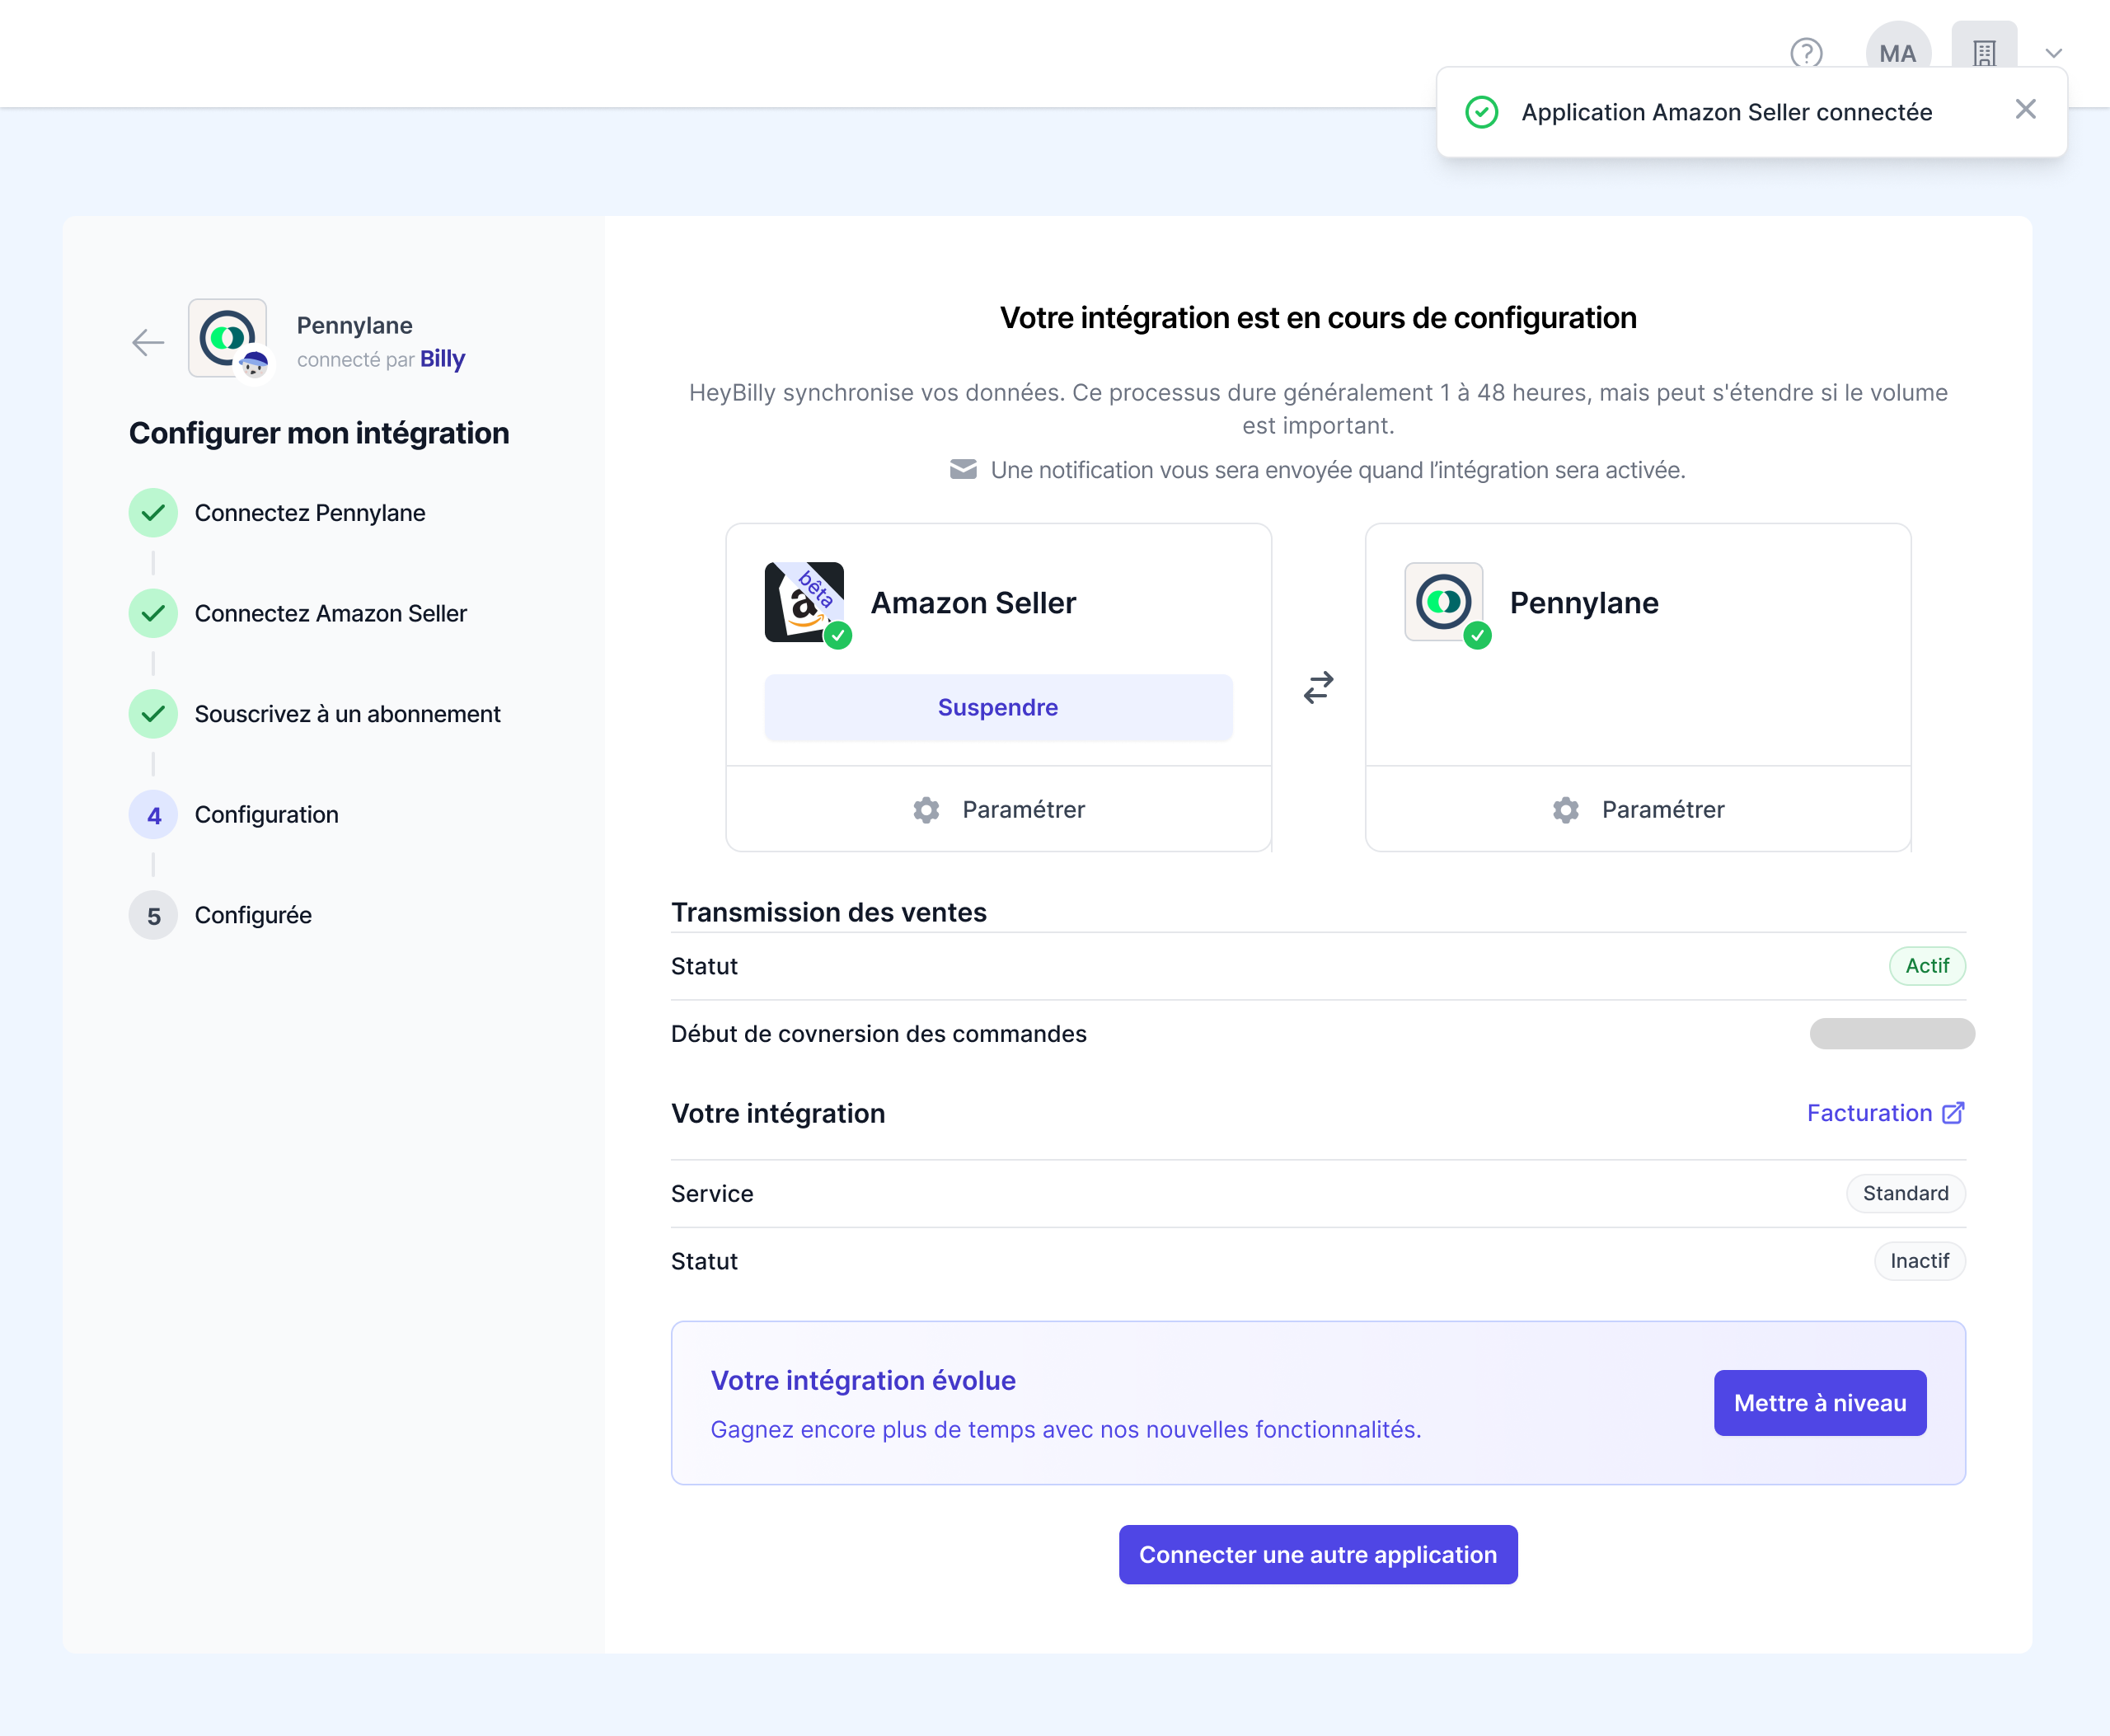Click the Application Amazon Seller connectée text
2110x1736 pixels.
1727,112
